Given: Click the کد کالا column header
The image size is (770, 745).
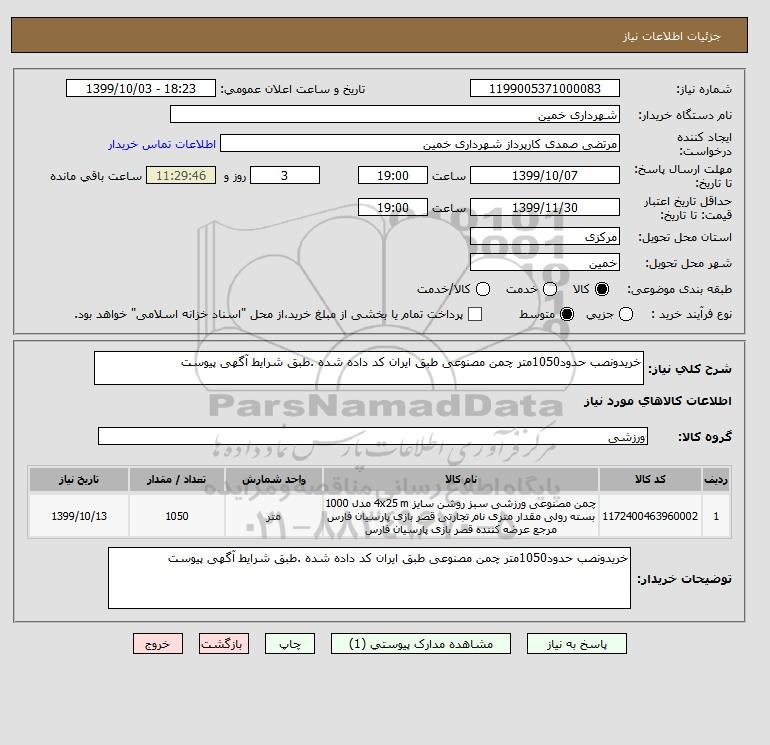Looking at the screenshot, I should [650, 479].
